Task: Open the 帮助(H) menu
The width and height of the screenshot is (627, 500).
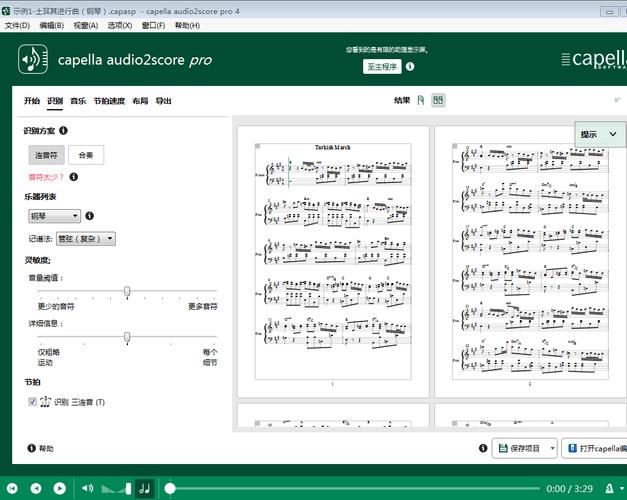Action: [x=187, y=25]
